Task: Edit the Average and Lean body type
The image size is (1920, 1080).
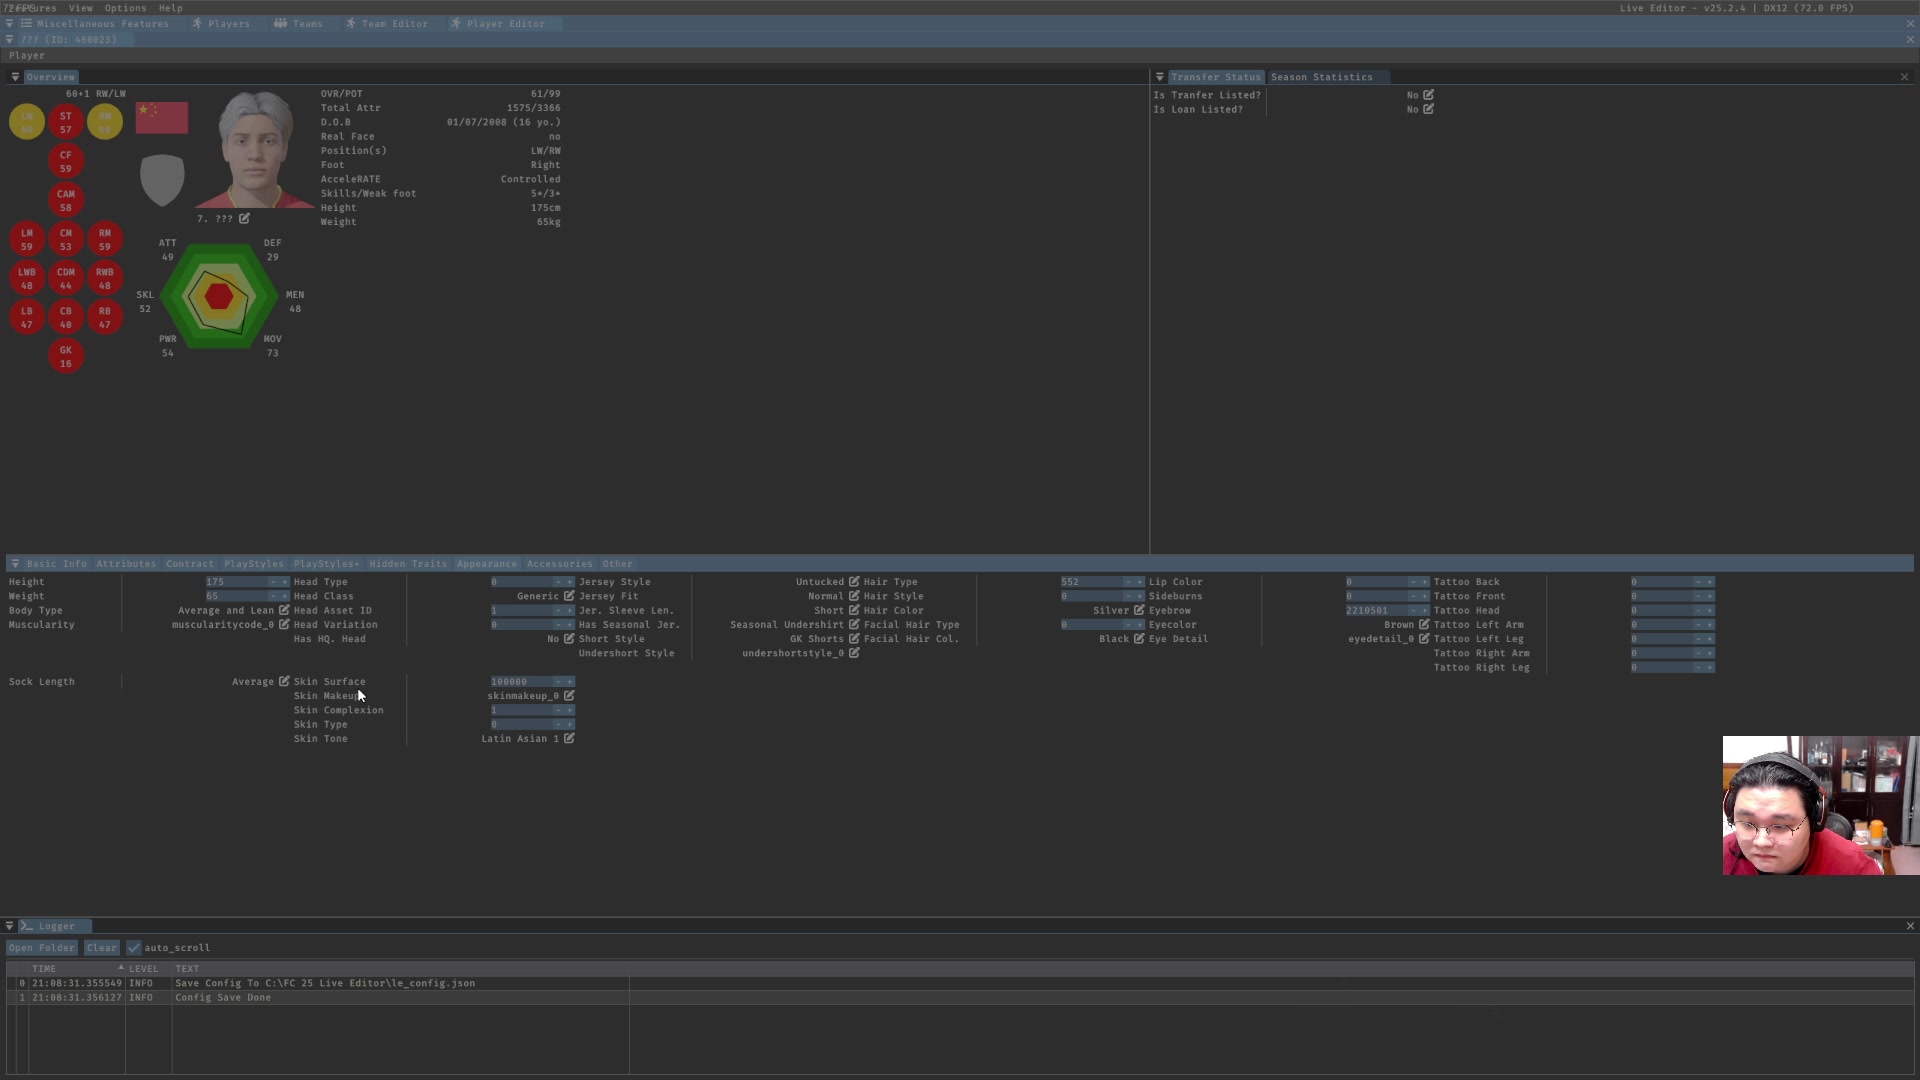Action: [x=284, y=610]
